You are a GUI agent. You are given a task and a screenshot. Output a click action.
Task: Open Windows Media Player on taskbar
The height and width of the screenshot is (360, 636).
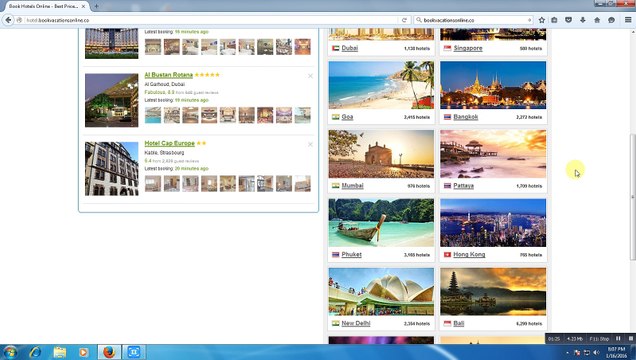click(84, 352)
